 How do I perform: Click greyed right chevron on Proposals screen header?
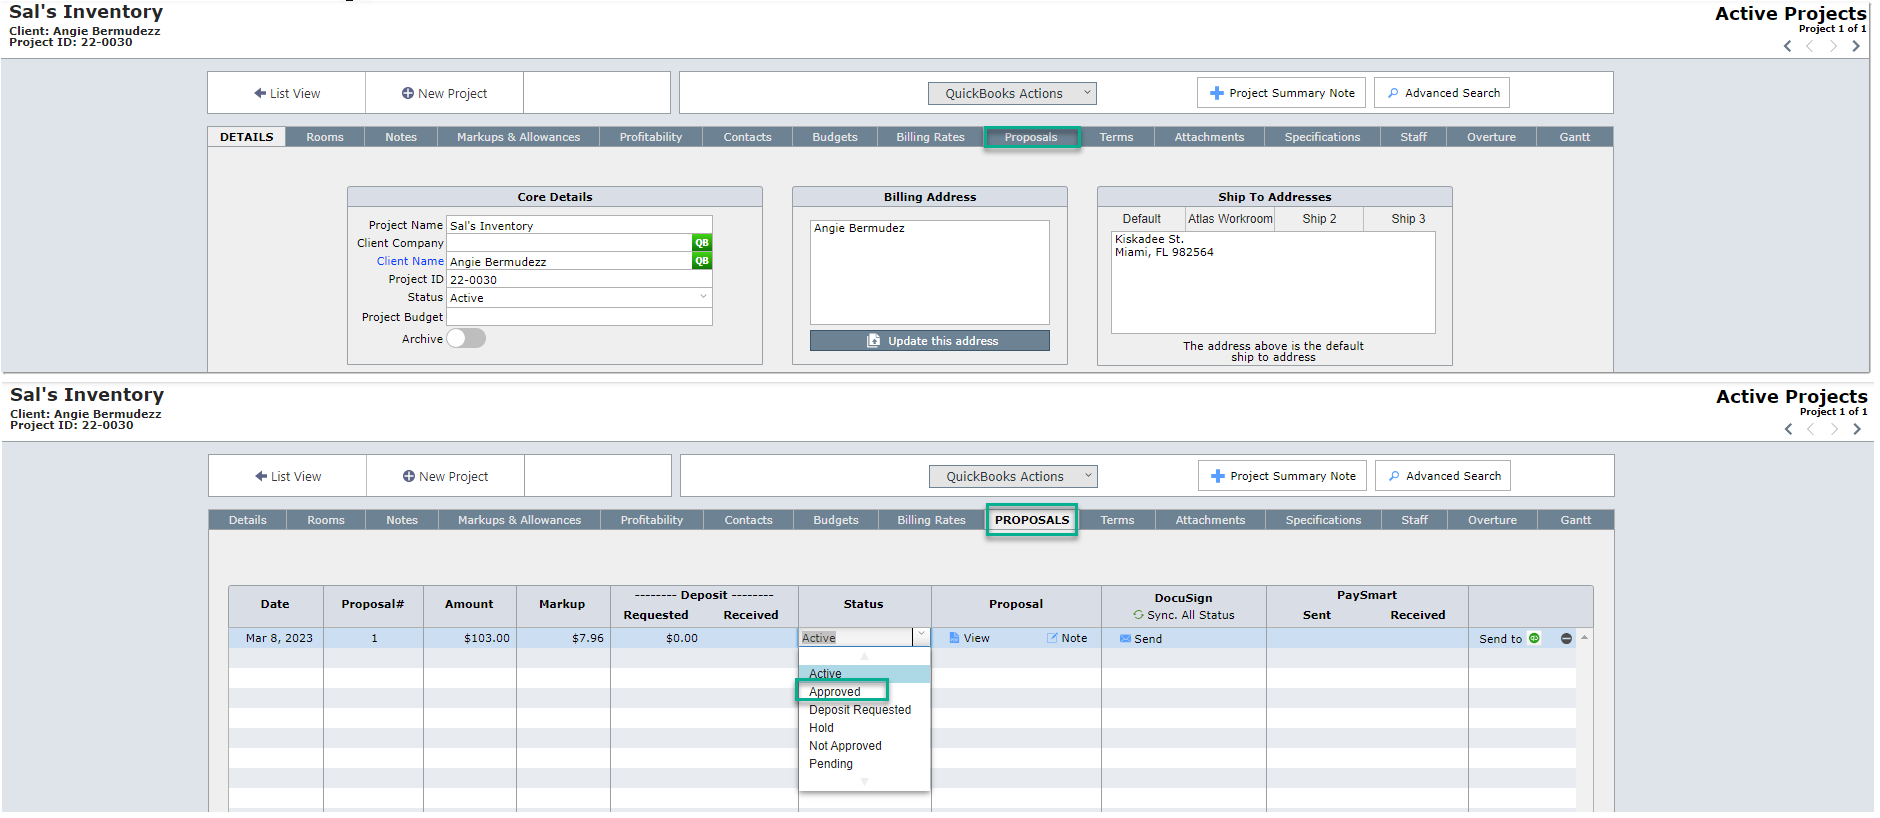[x=1834, y=429]
